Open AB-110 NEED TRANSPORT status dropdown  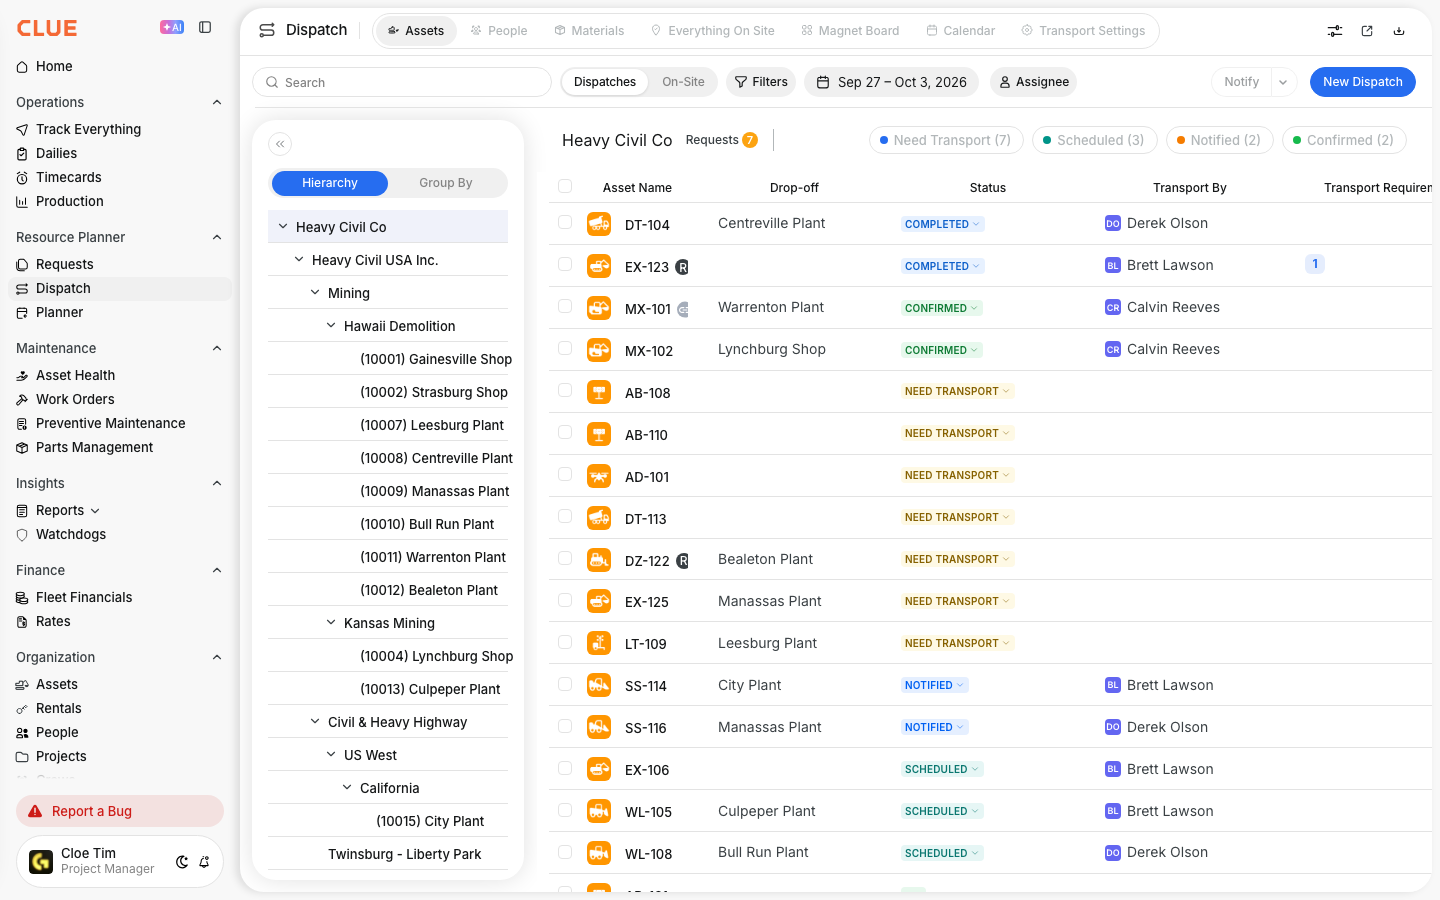tap(958, 433)
